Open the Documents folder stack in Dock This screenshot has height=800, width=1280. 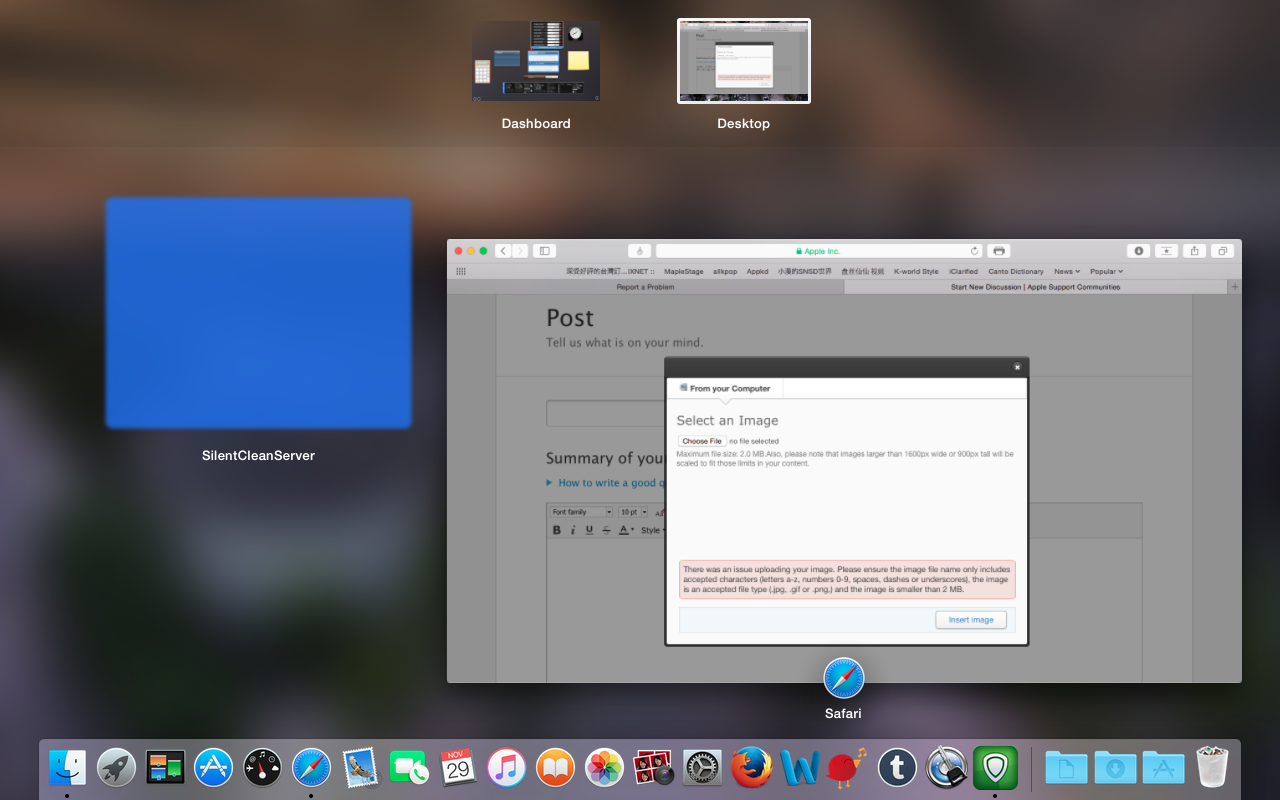tap(1066, 768)
